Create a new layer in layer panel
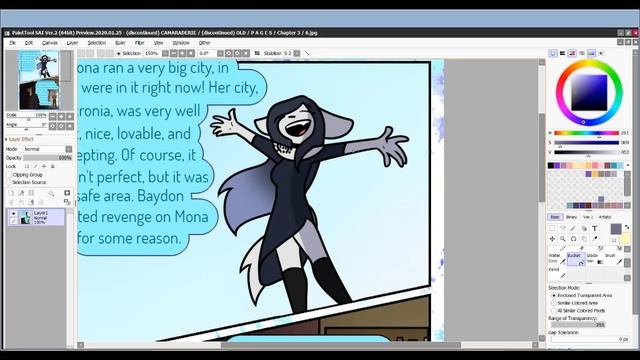Screen dimensions: 640x360 [x=11, y=193]
